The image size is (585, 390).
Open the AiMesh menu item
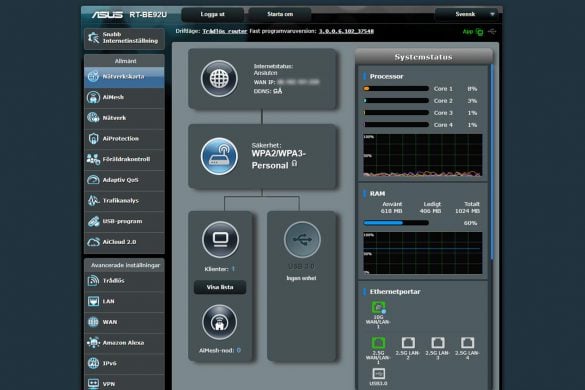point(124,97)
